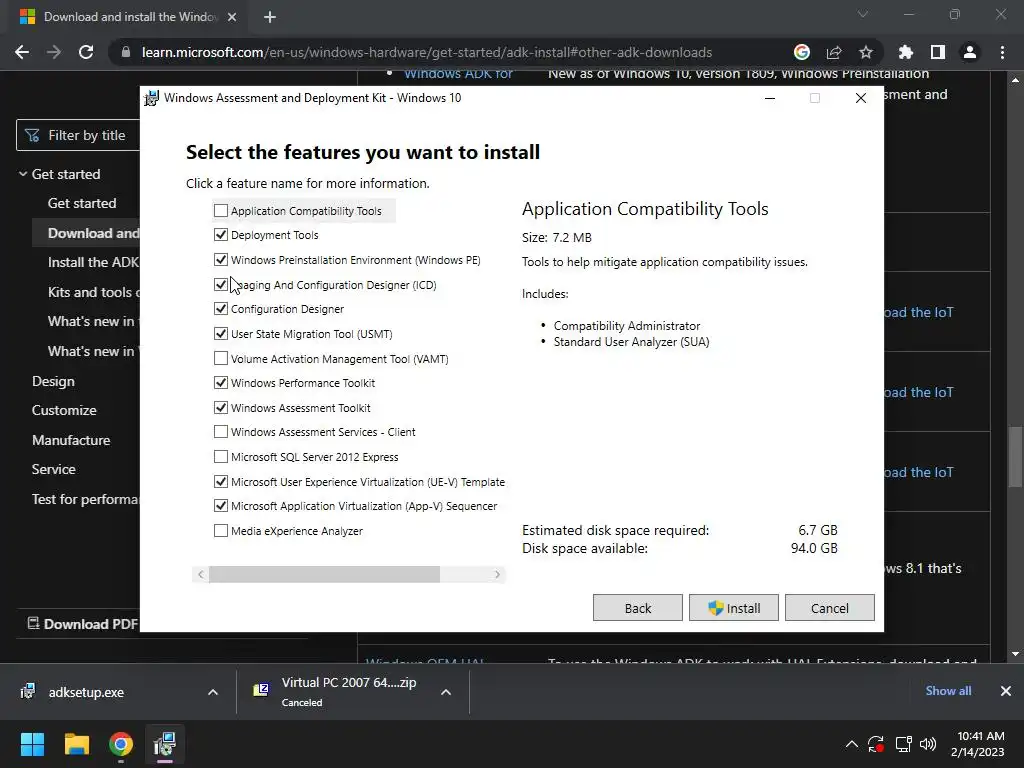The height and width of the screenshot is (768, 1024).
Task: Uncheck User State Migration Tool (USMT)
Action: (x=221, y=333)
